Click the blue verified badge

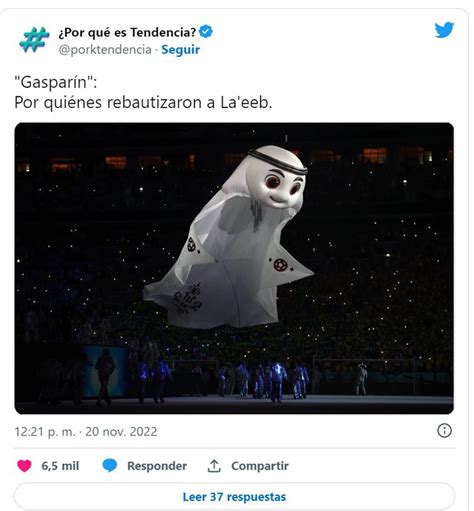(206, 32)
